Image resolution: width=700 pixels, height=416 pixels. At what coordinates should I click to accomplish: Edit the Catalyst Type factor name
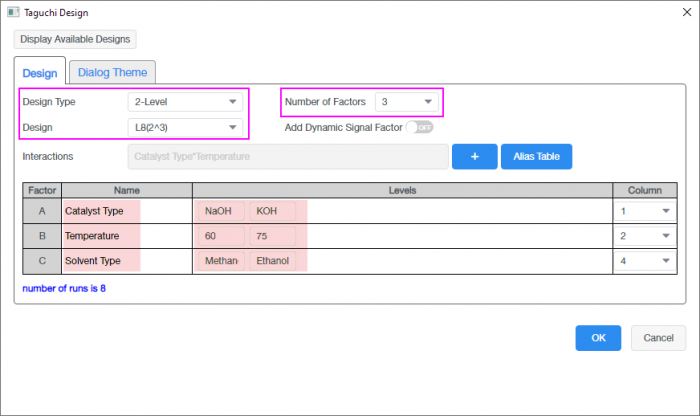(x=127, y=211)
